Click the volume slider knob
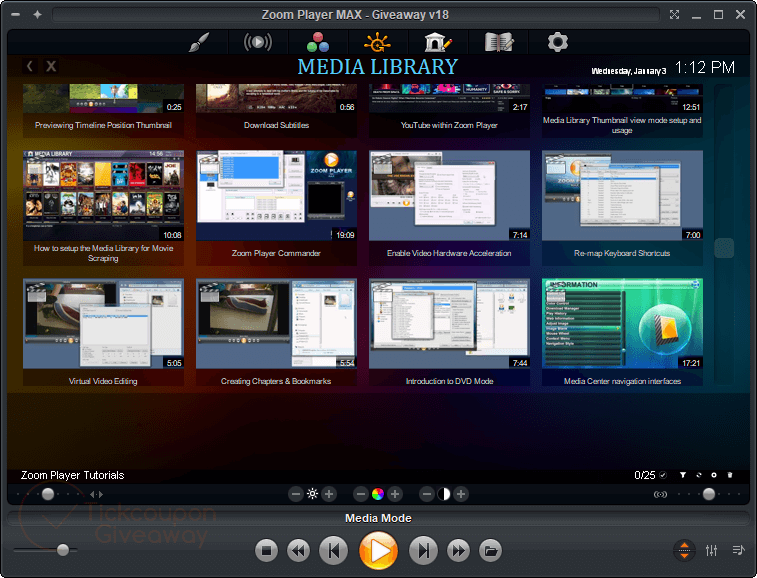Viewport: 757px width, 578px height. 63,550
